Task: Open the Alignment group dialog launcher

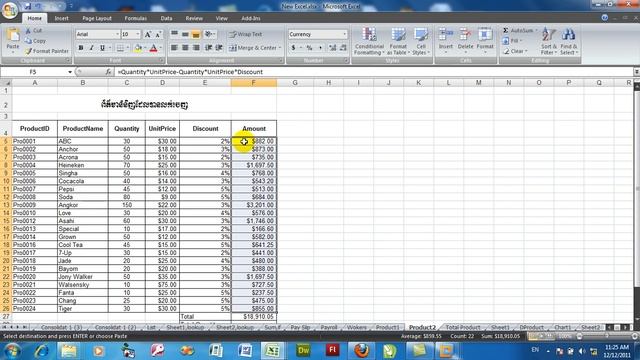Action: (x=281, y=60)
